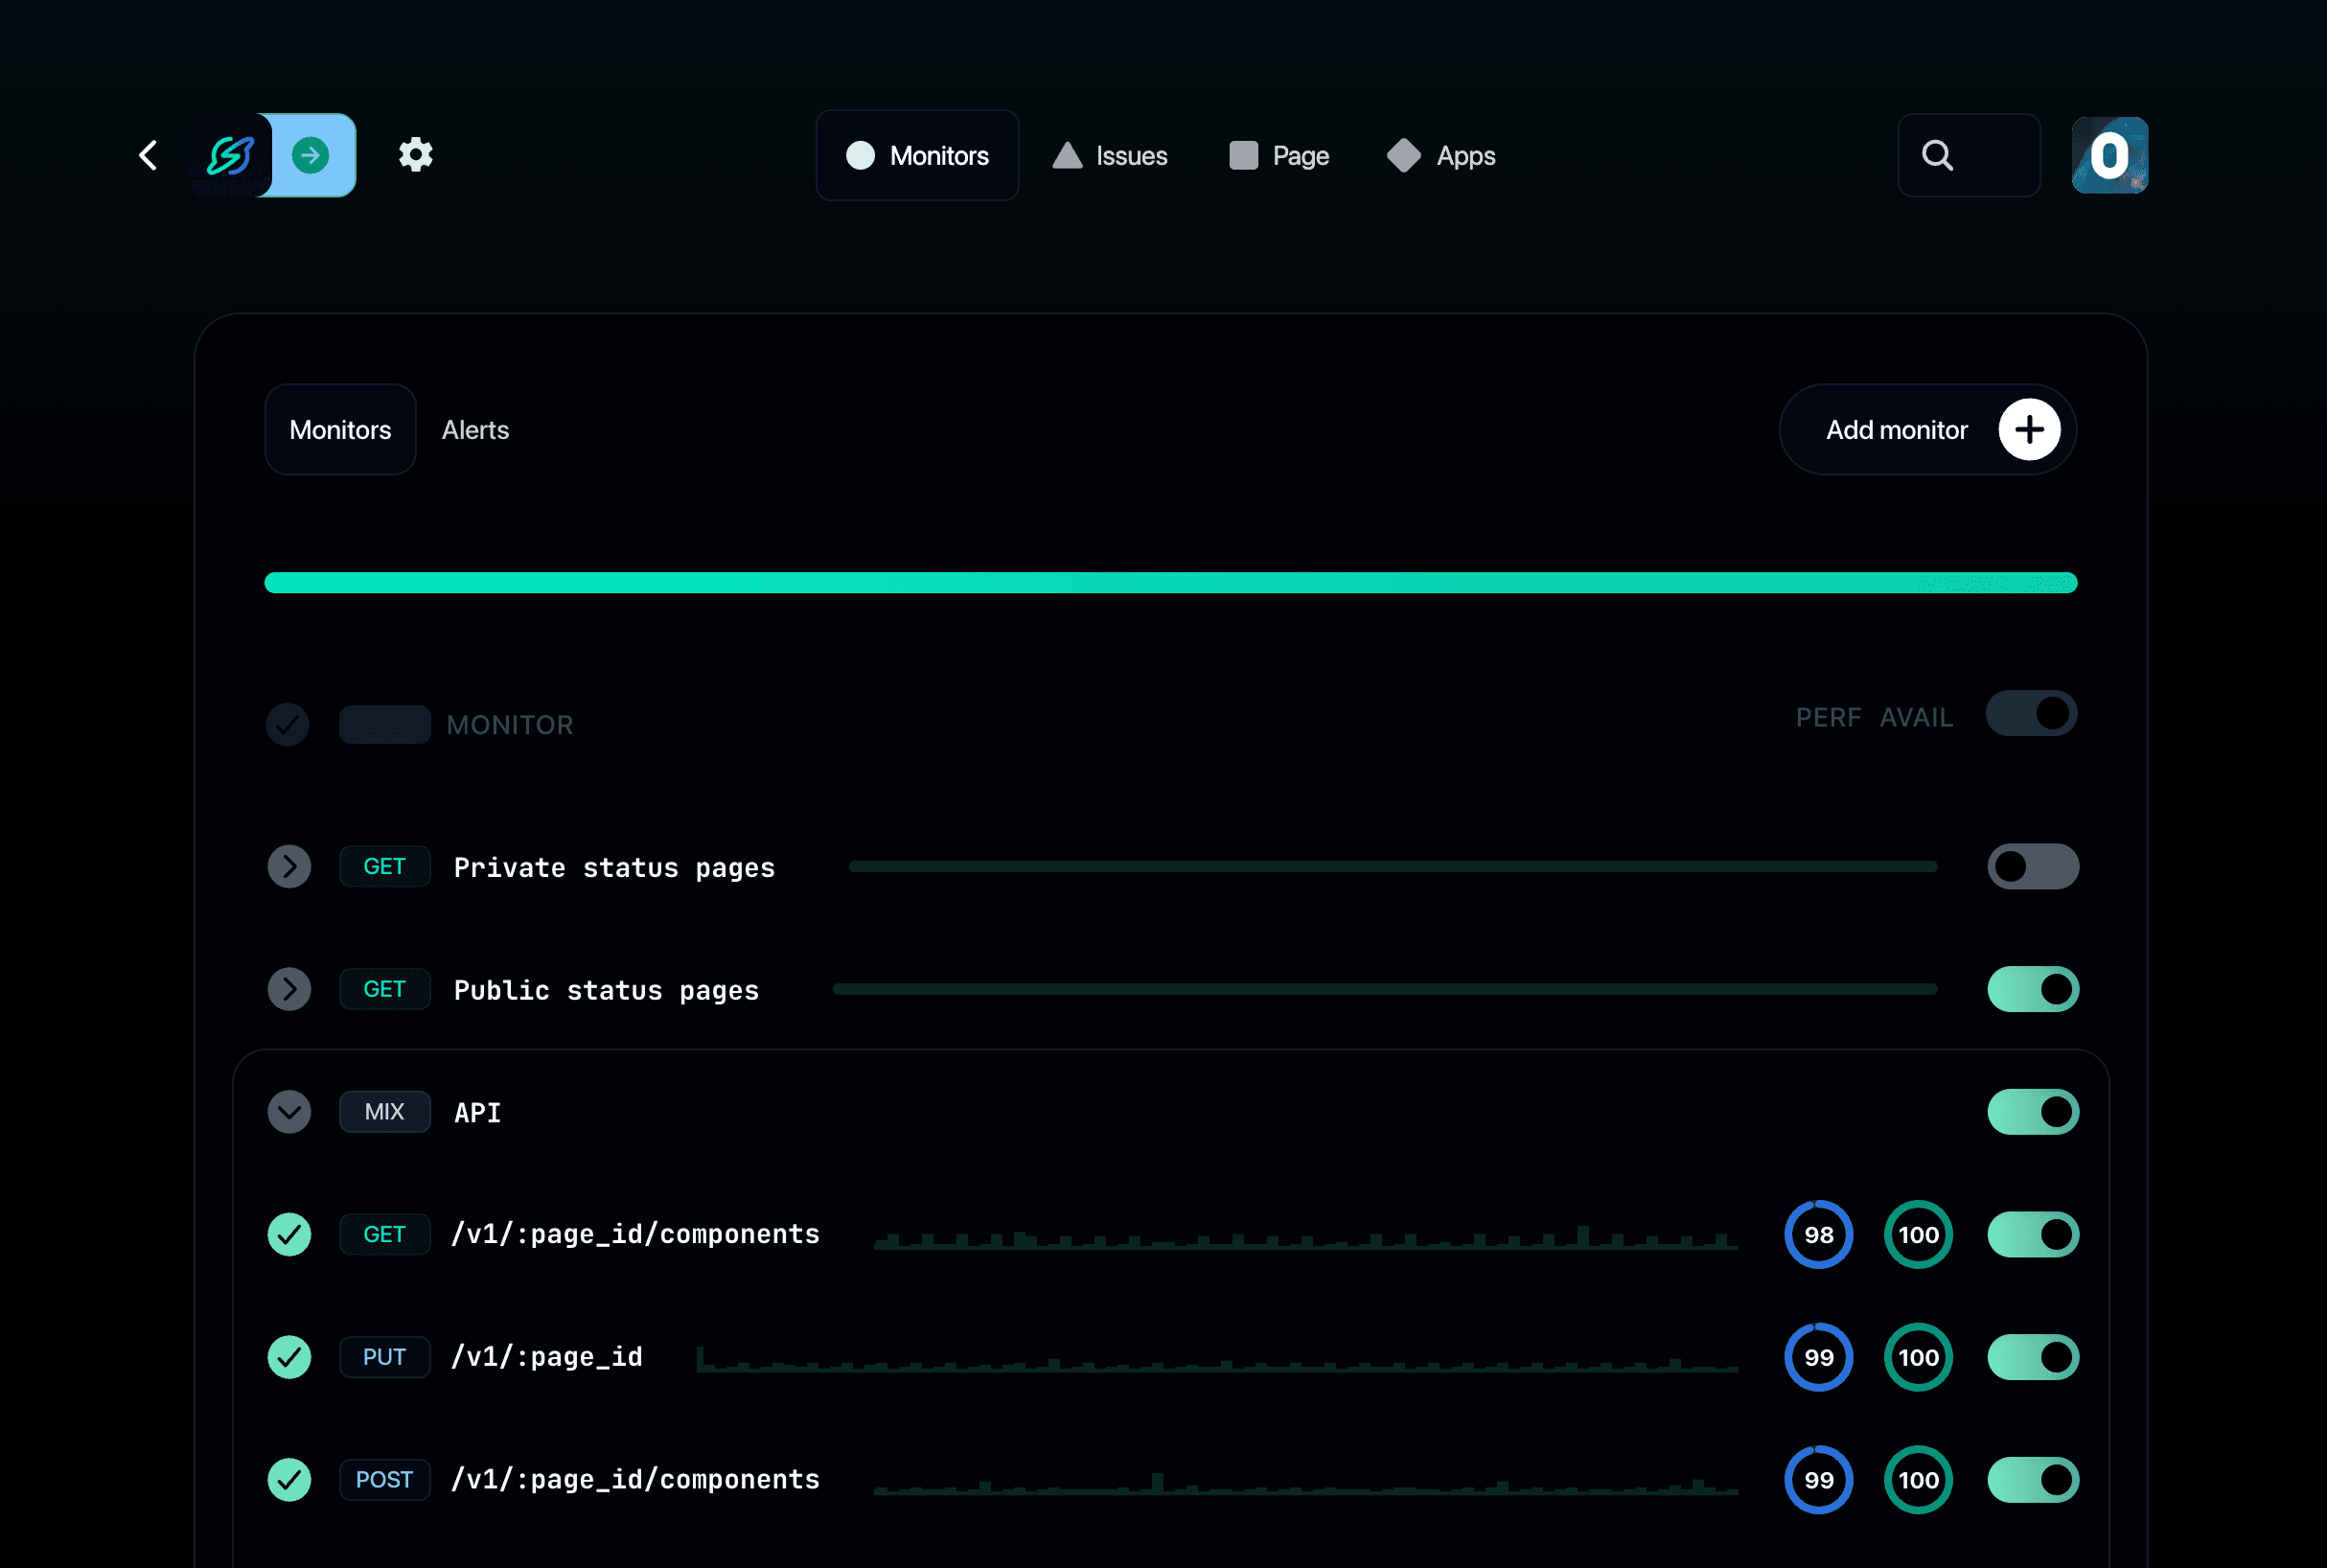Open the settings gear icon
The image size is (2327, 1568).
(x=415, y=155)
